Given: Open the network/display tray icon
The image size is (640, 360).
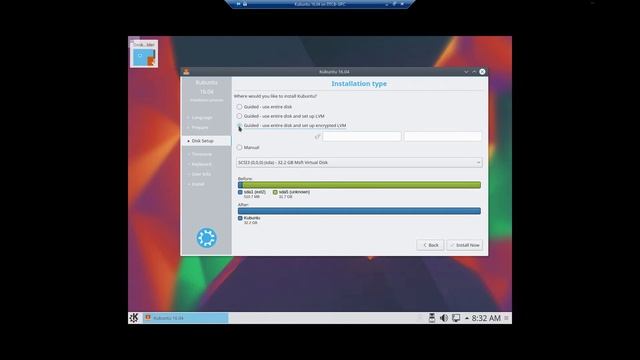Looking at the screenshot, I should click(x=456, y=318).
